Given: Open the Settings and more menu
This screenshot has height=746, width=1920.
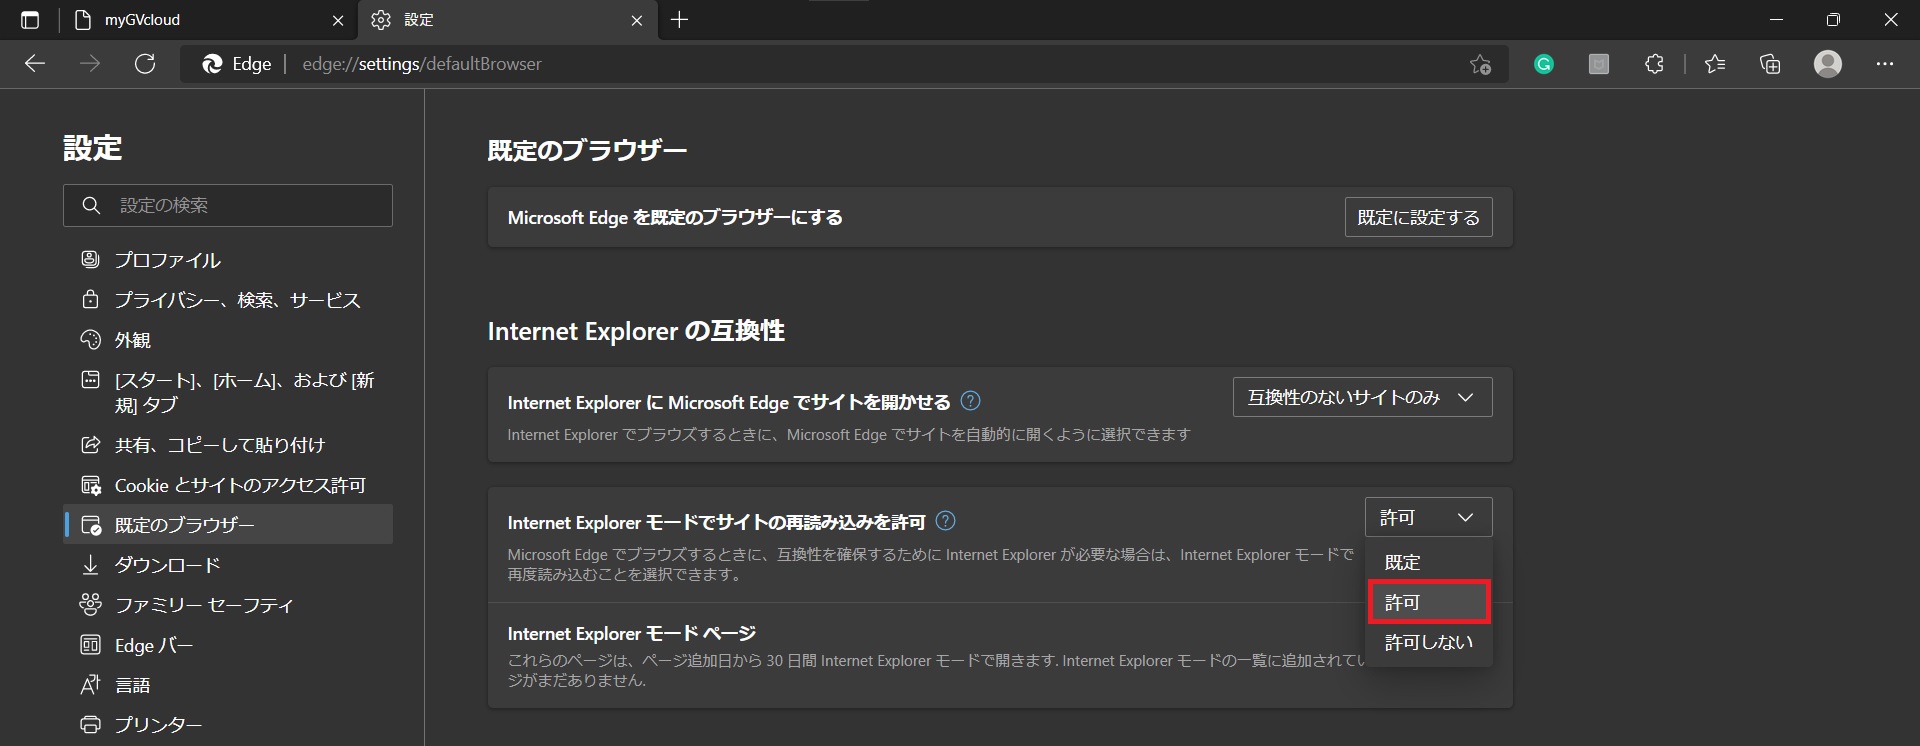Looking at the screenshot, I should [1885, 64].
